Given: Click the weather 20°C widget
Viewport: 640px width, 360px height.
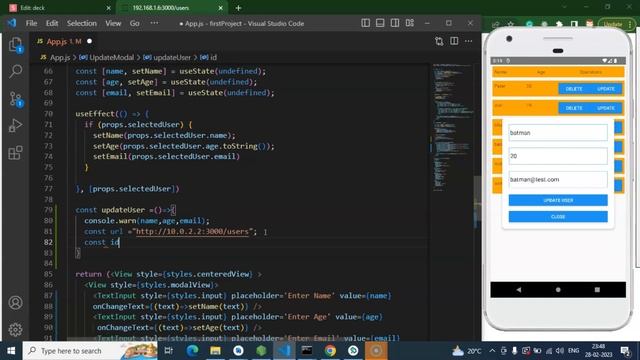Looking at the screenshot, I should [467, 351].
